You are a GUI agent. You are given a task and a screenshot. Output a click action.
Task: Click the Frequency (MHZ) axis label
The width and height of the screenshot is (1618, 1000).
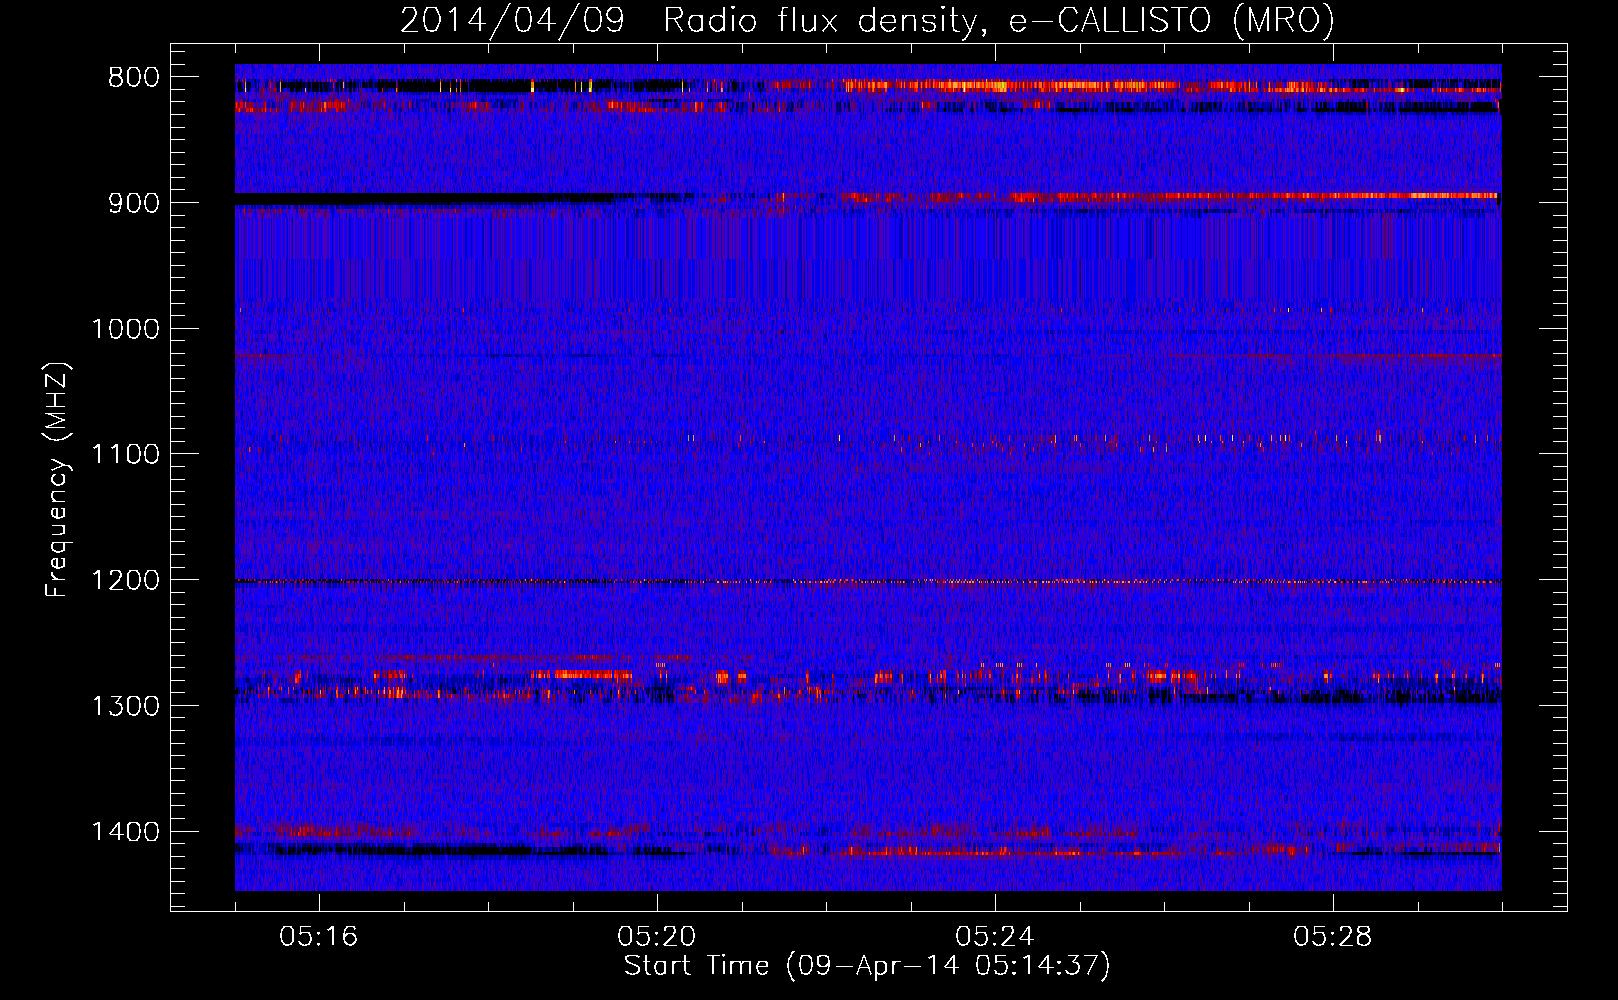point(57,480)
